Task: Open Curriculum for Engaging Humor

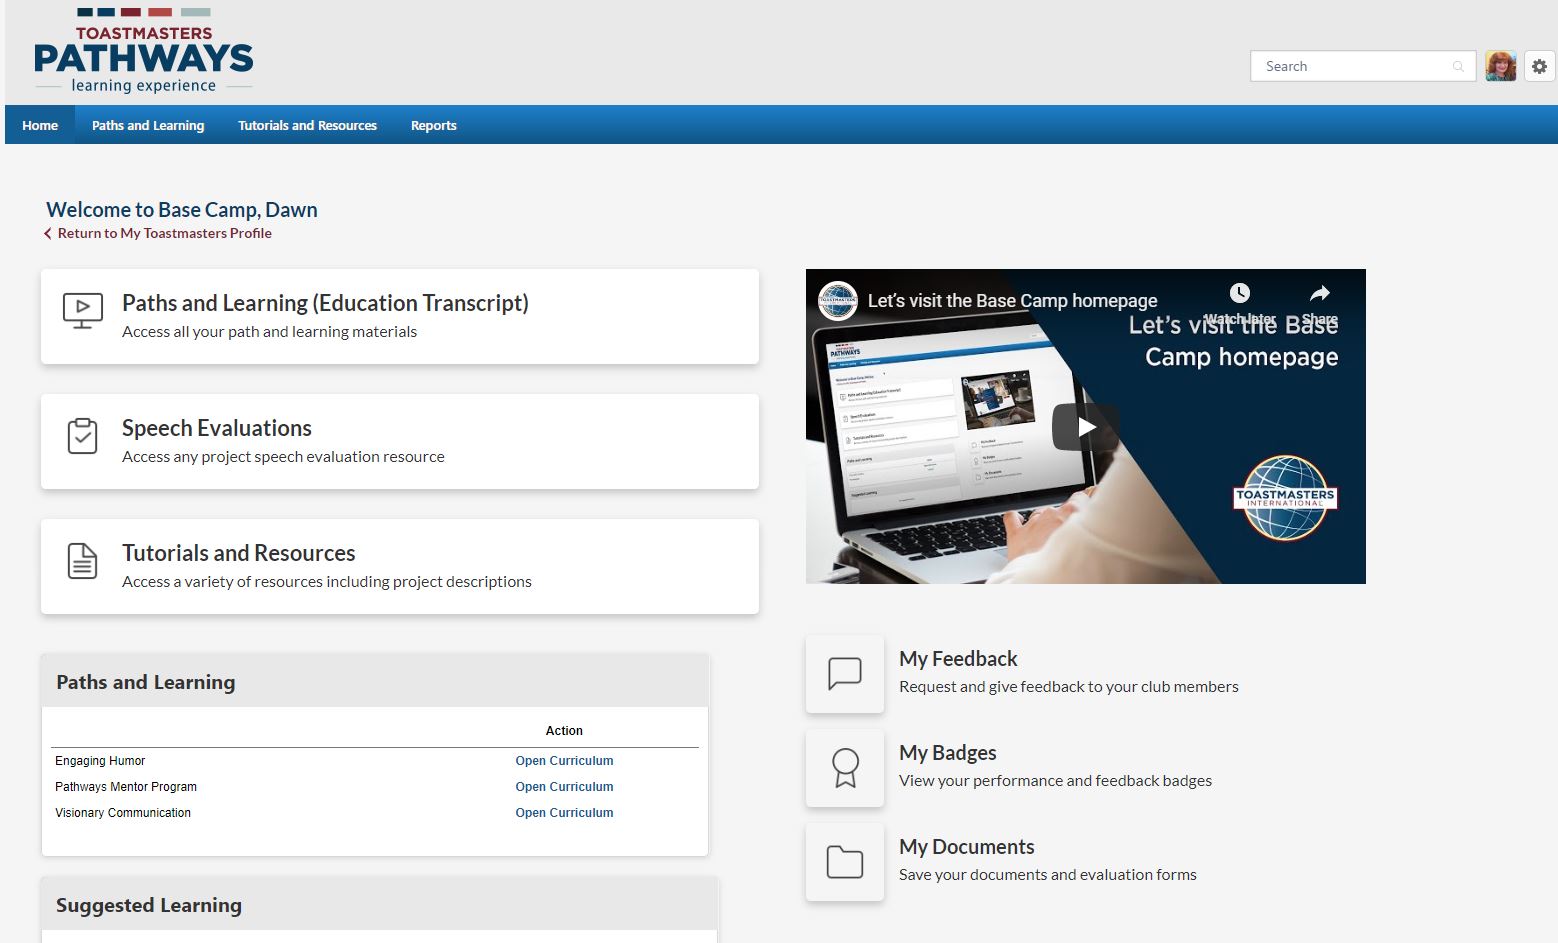Action: (564, 761)
